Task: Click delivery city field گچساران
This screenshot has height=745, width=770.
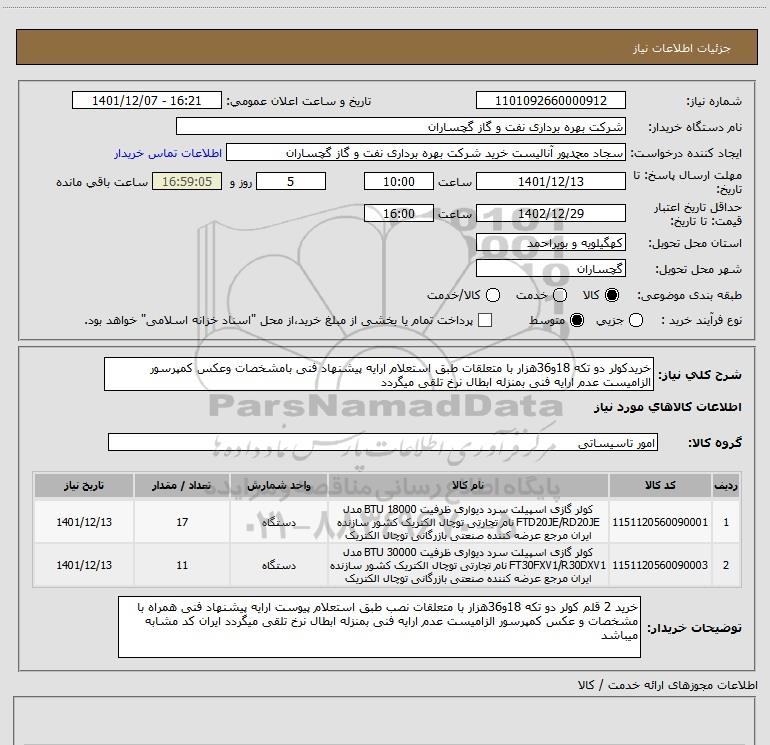Action: (550, 268)
